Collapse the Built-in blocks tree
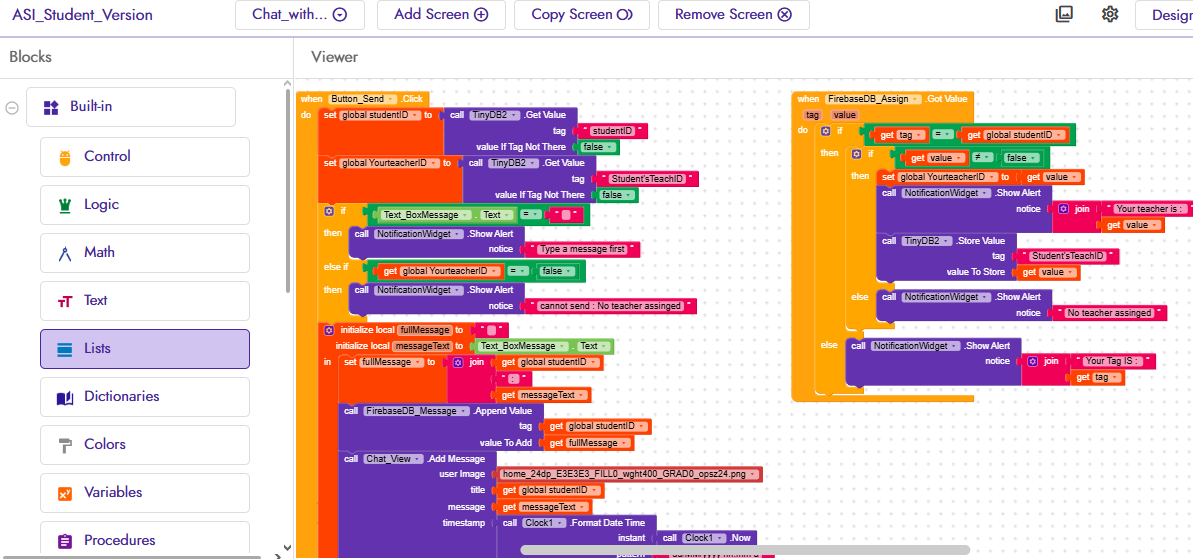The height and width of the screenshot is (559, 1193). click(12, 108)
